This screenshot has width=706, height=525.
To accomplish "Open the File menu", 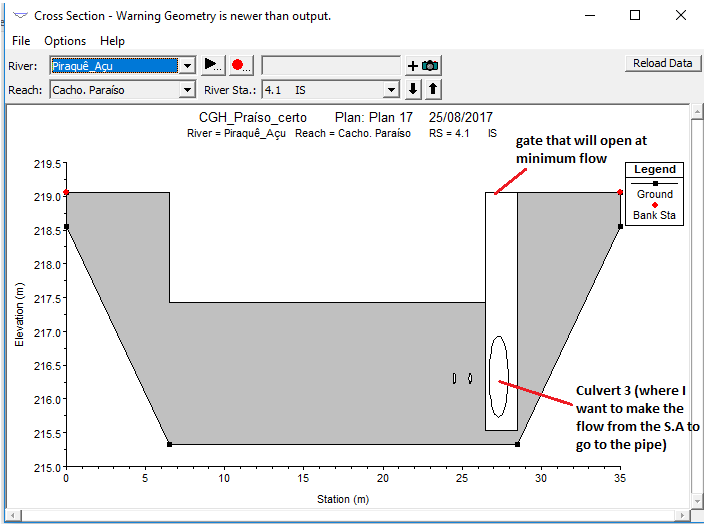I will coord(21,41).
